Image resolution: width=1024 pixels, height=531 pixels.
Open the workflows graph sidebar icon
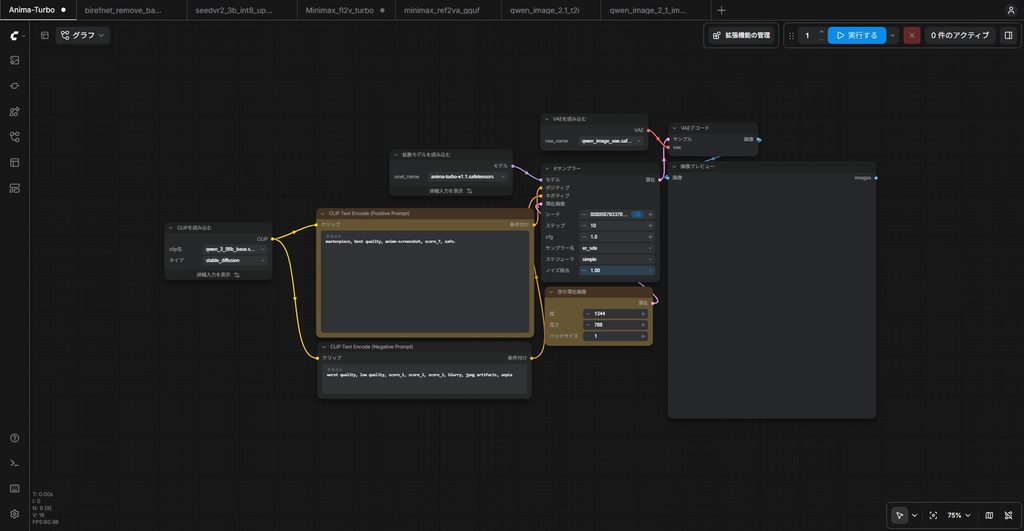click(14, 137)
